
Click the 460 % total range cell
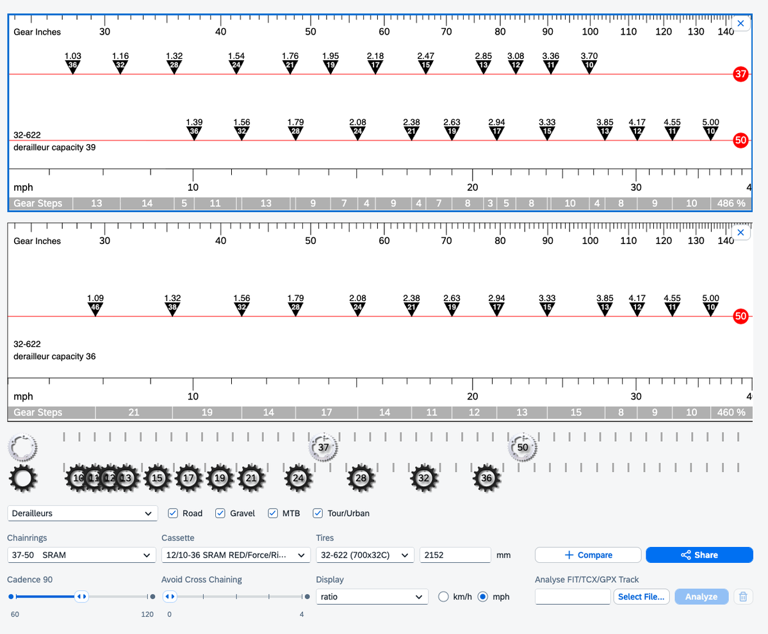(731, 413)
